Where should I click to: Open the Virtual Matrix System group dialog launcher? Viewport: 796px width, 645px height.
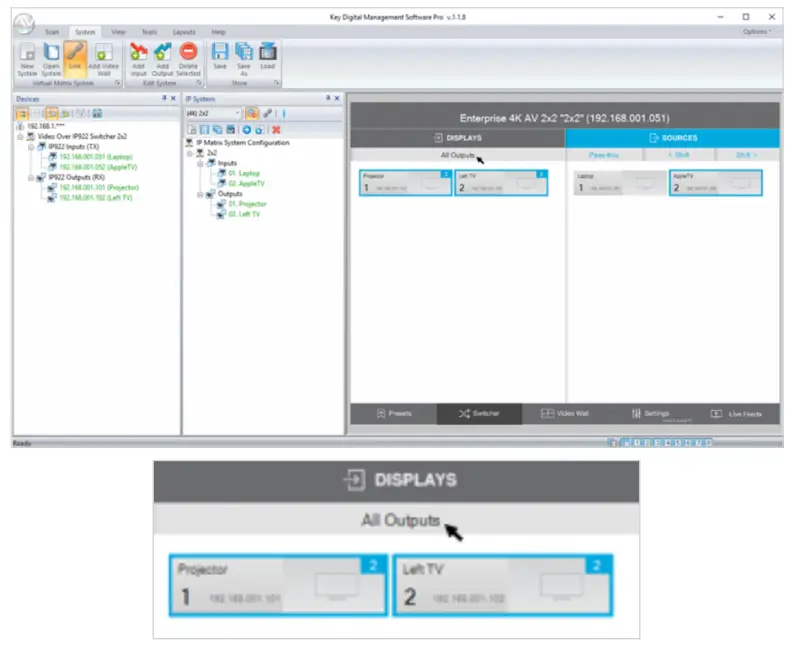[117, 83]
